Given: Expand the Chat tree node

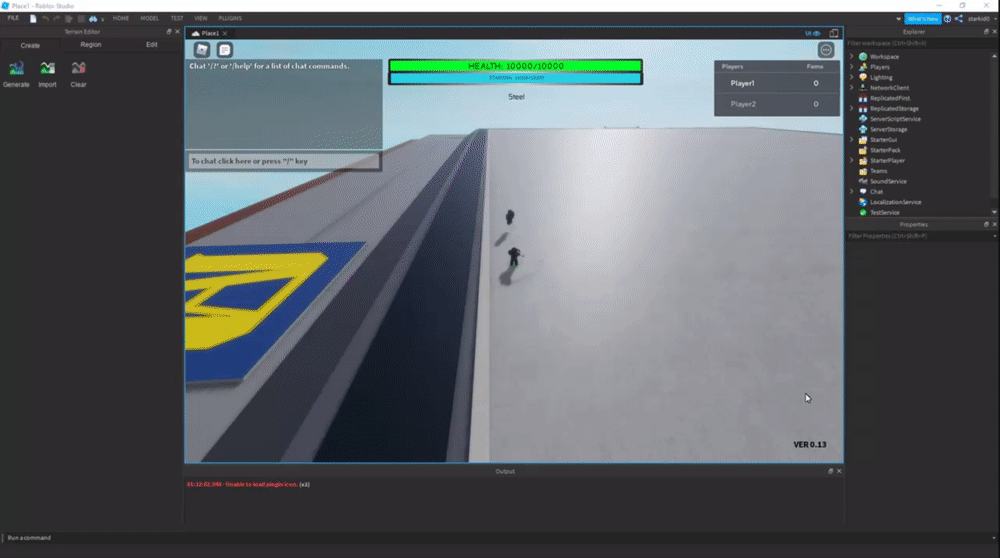Looking at the screenshot, I should coord(851,191).
